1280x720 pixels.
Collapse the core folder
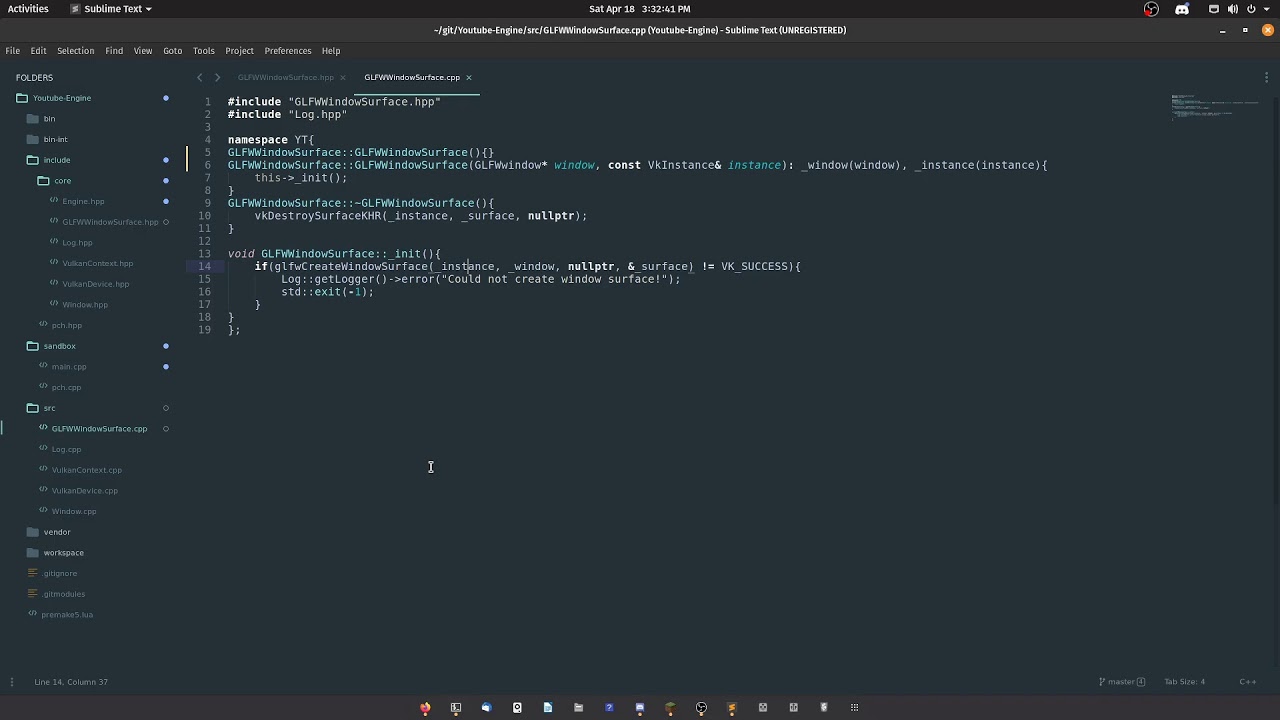(x=62, y=181)
